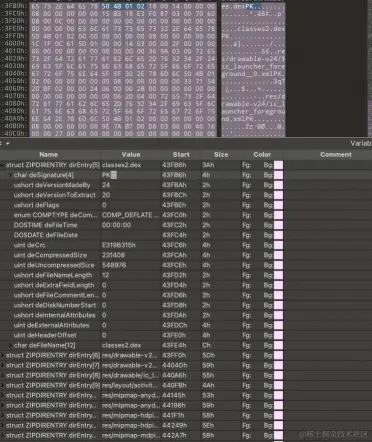Collapse the struct ZIPDIRENTRY dirEntry[5] row
The height and width of the screenshot is (442, 372).
(x=2, y=165)
